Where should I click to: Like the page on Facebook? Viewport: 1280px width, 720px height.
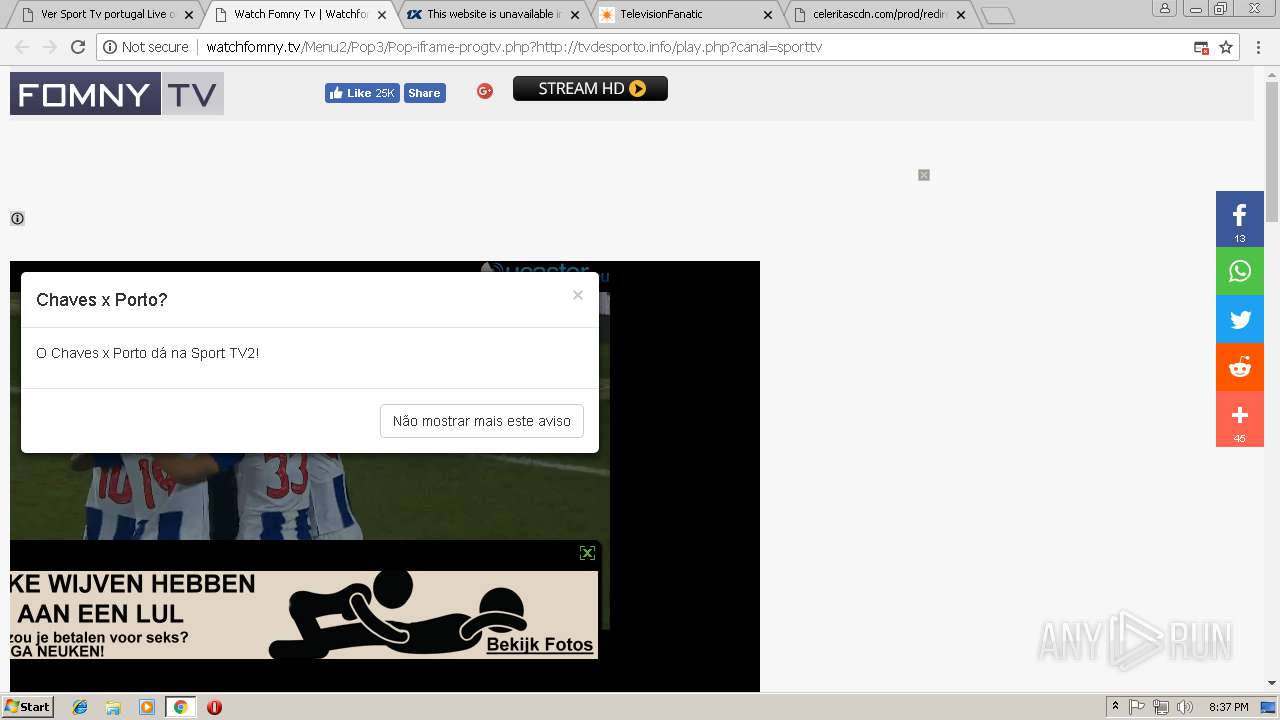362,93
